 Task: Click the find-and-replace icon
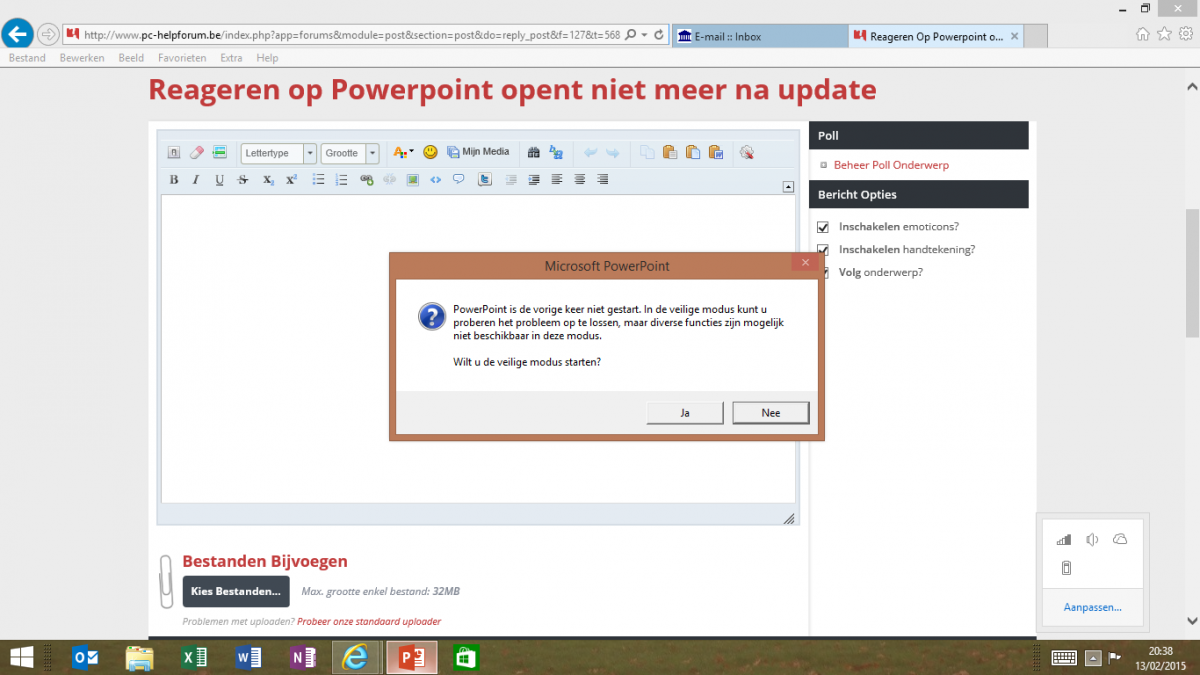click(556, 153)
